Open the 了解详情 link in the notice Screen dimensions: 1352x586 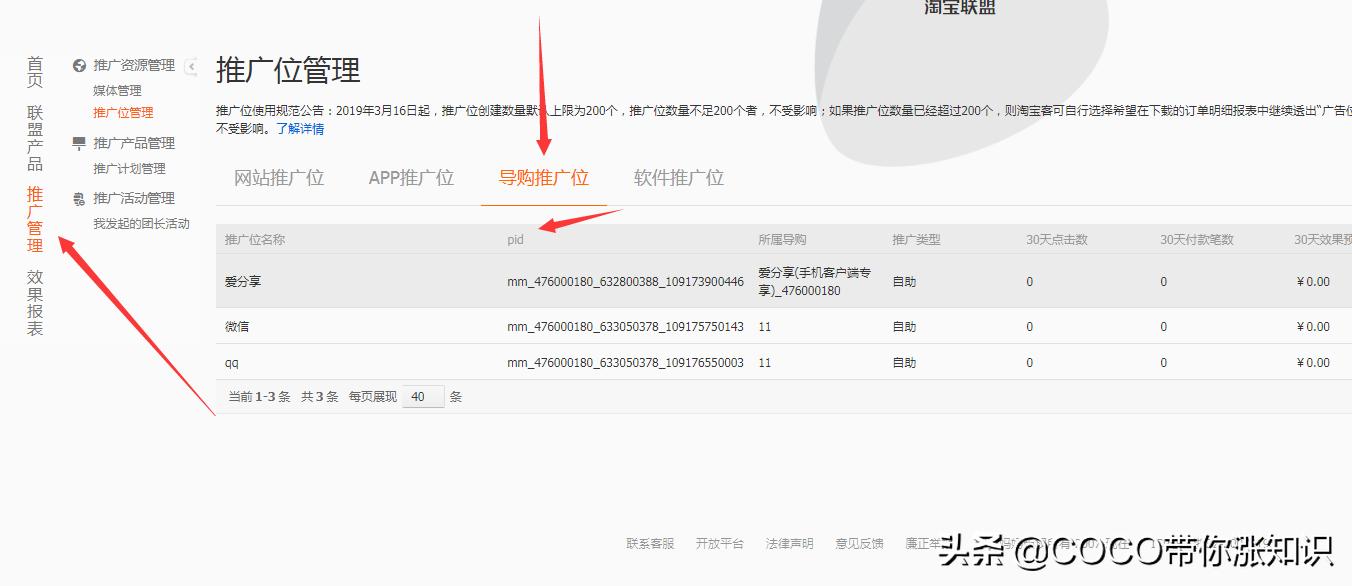click(301, 128)
